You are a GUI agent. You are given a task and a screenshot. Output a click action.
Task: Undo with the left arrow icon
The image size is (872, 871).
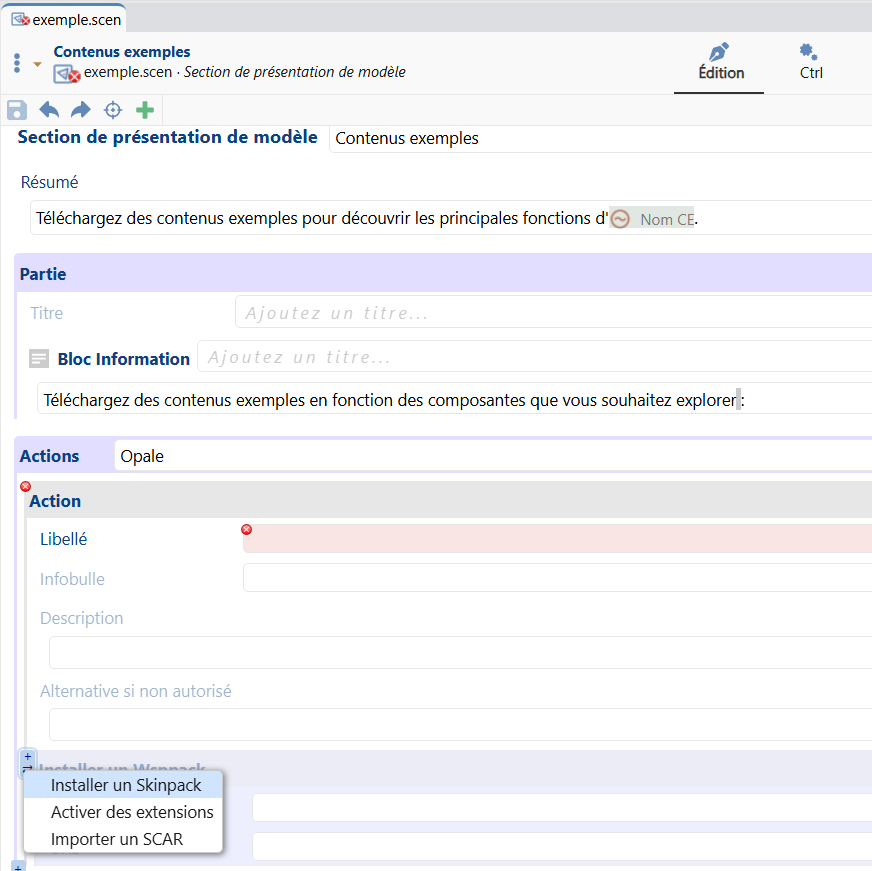click(49, 110)
